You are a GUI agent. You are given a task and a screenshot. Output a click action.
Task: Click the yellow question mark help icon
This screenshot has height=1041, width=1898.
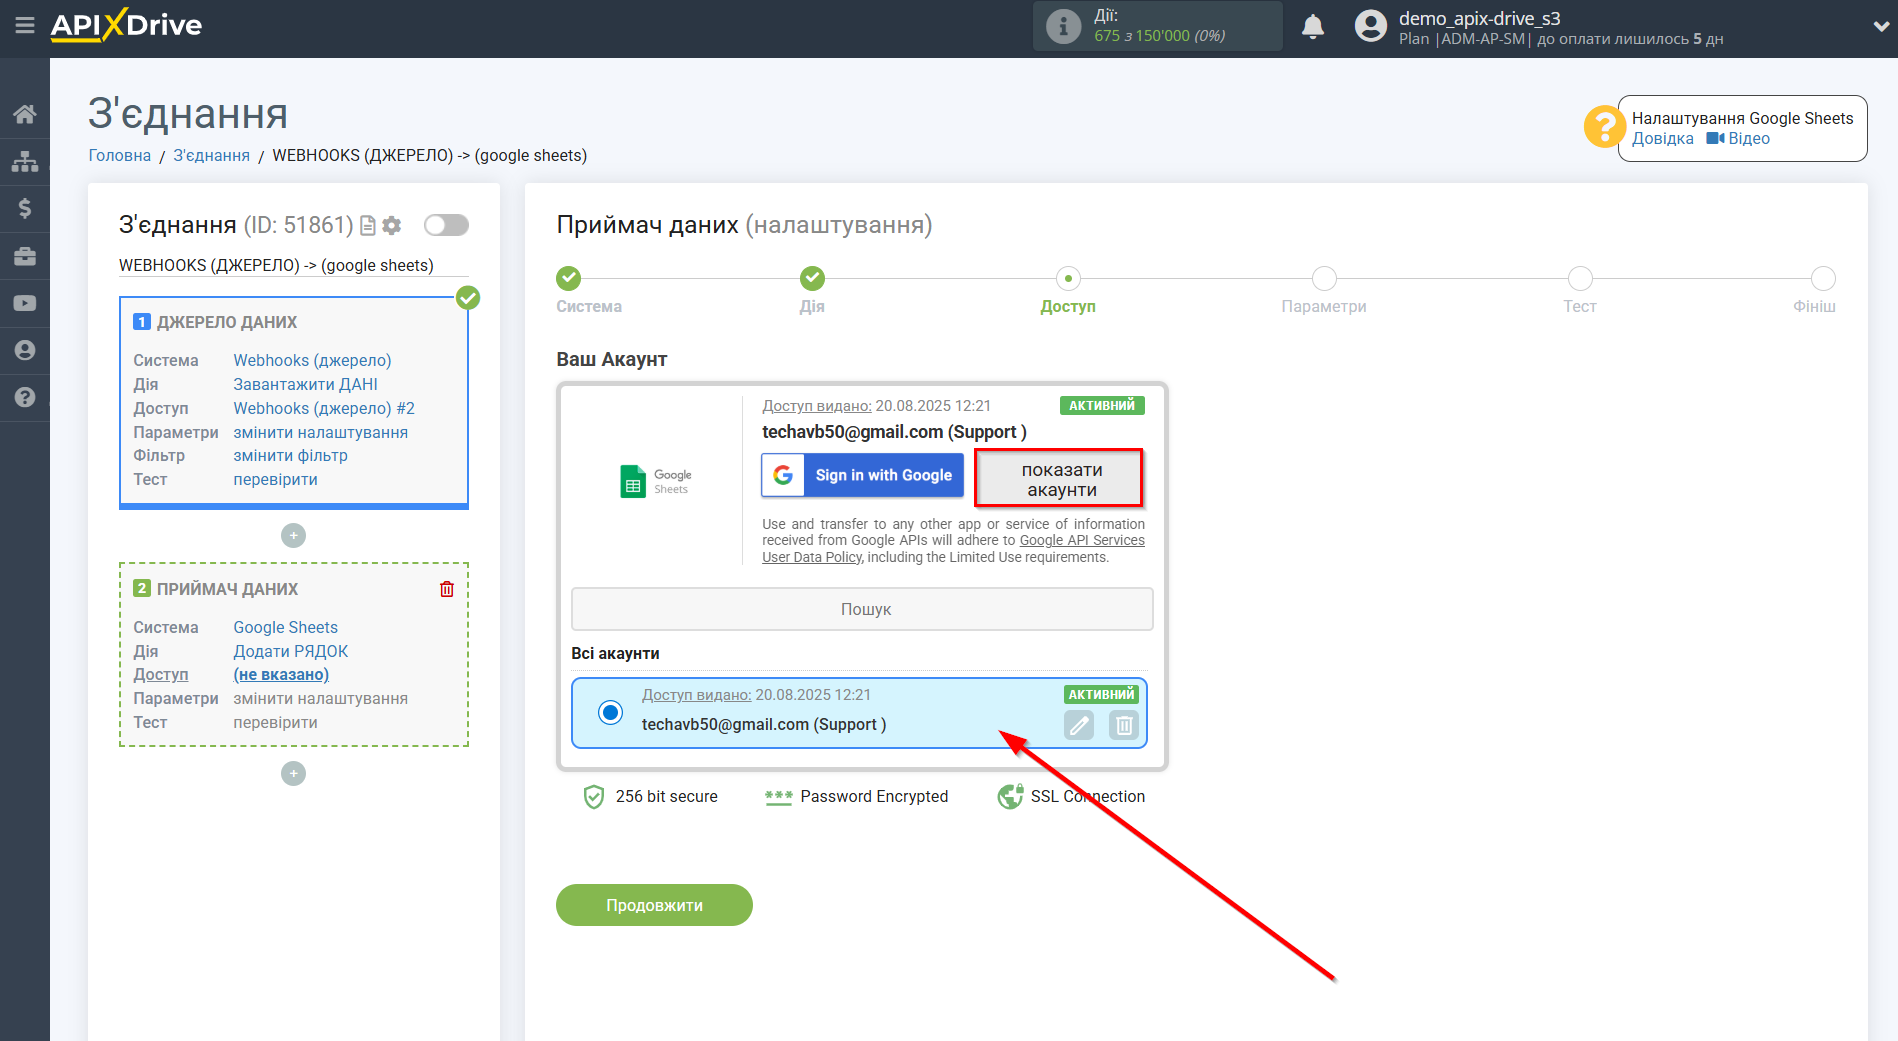(x=1603, y=127)
